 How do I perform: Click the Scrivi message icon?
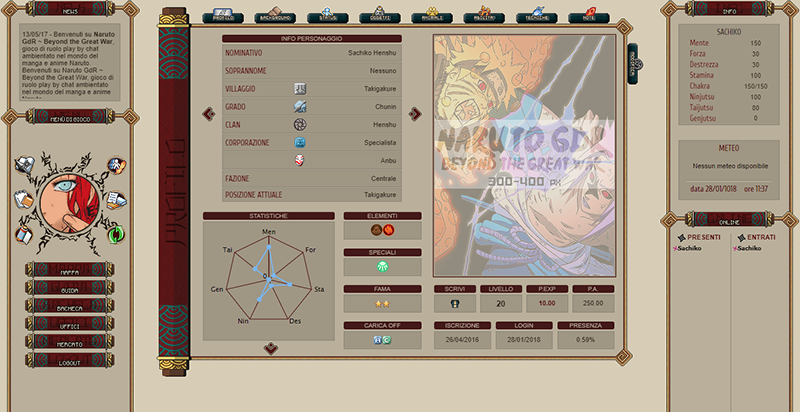(455, 304)
